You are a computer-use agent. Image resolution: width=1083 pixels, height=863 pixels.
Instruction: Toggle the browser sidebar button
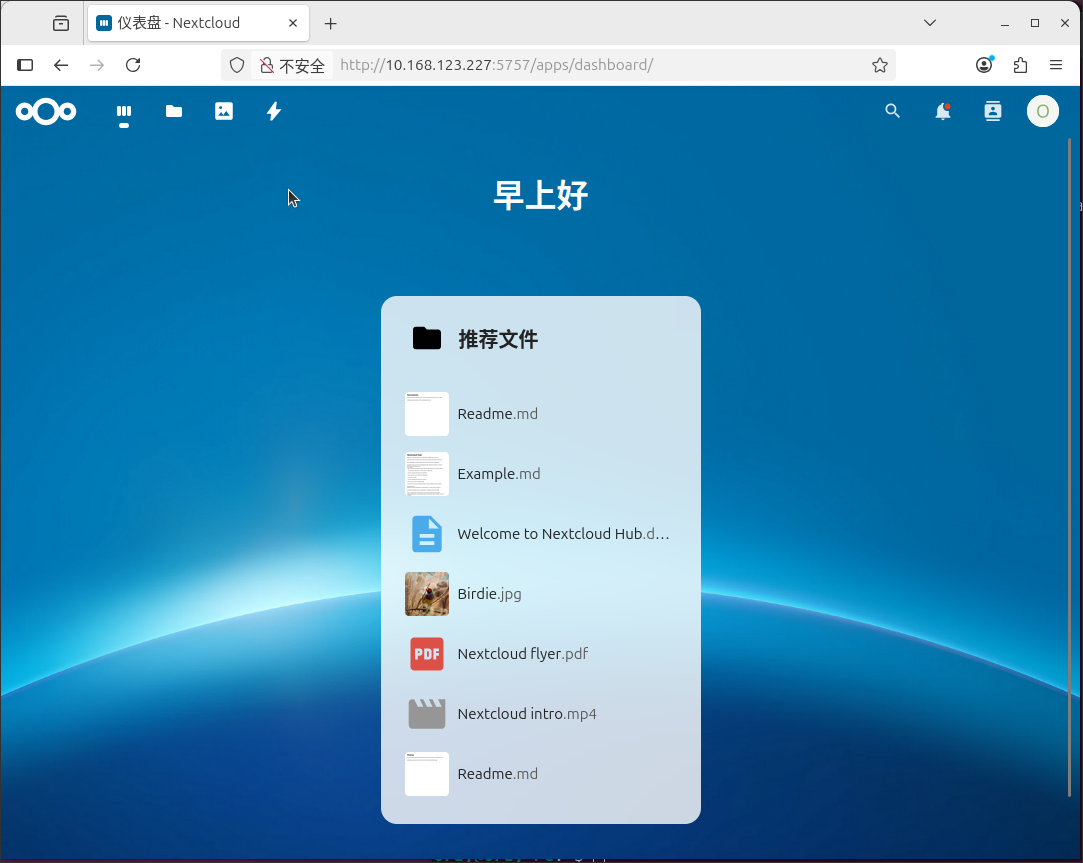[x=25, y=65]
